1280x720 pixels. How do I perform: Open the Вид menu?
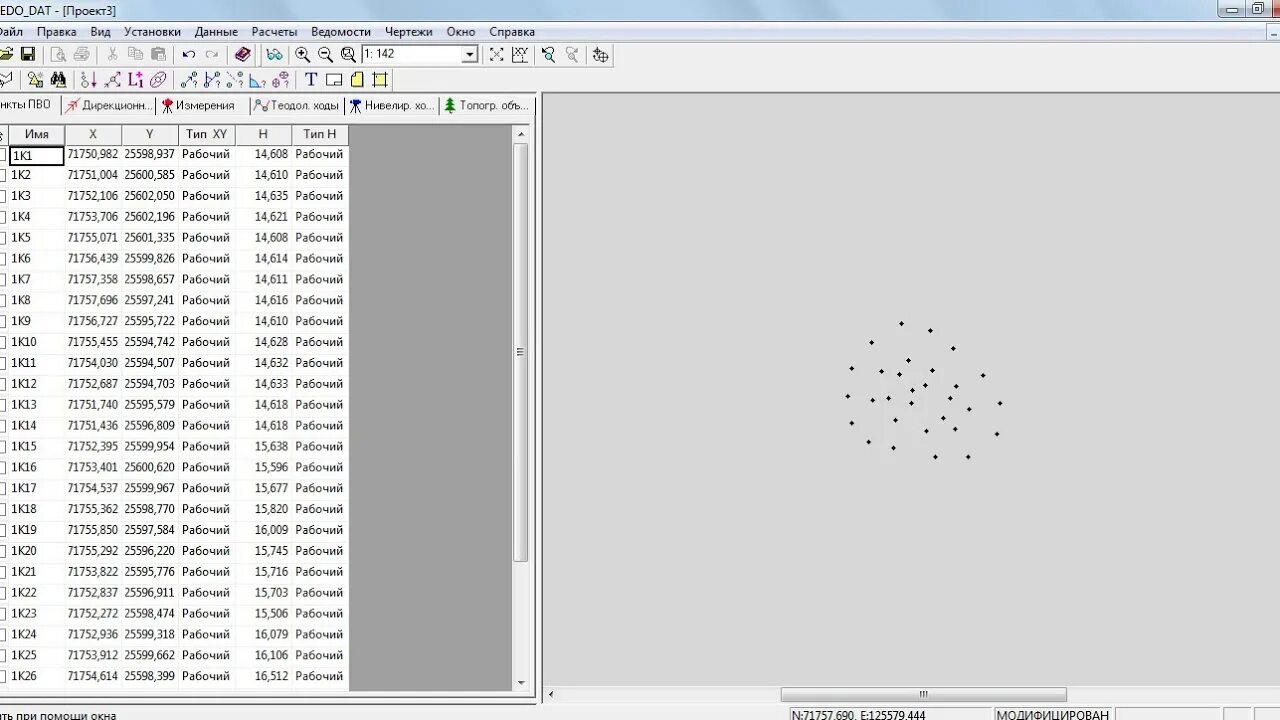100,32
